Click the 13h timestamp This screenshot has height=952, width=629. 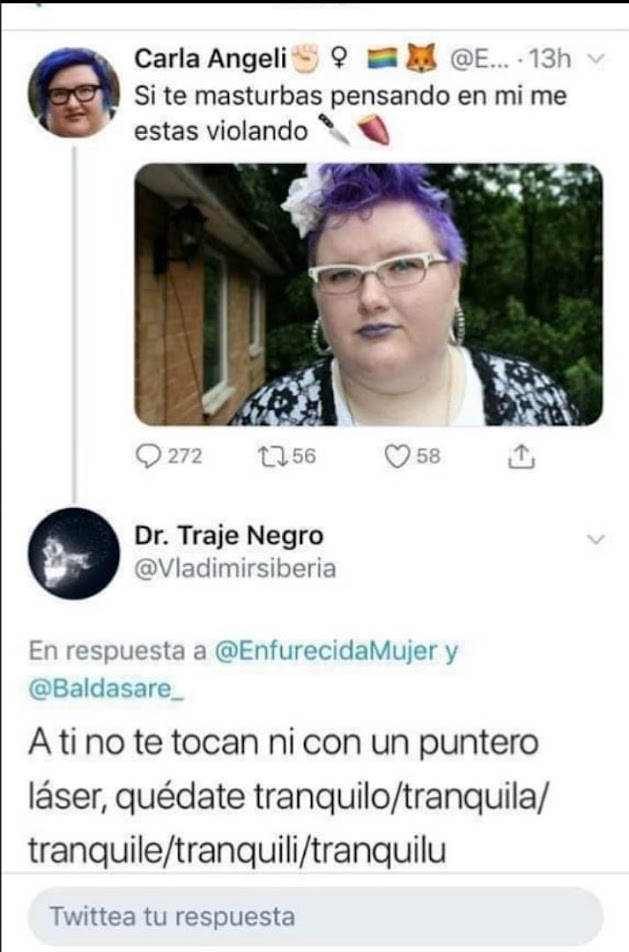point(550,59)
